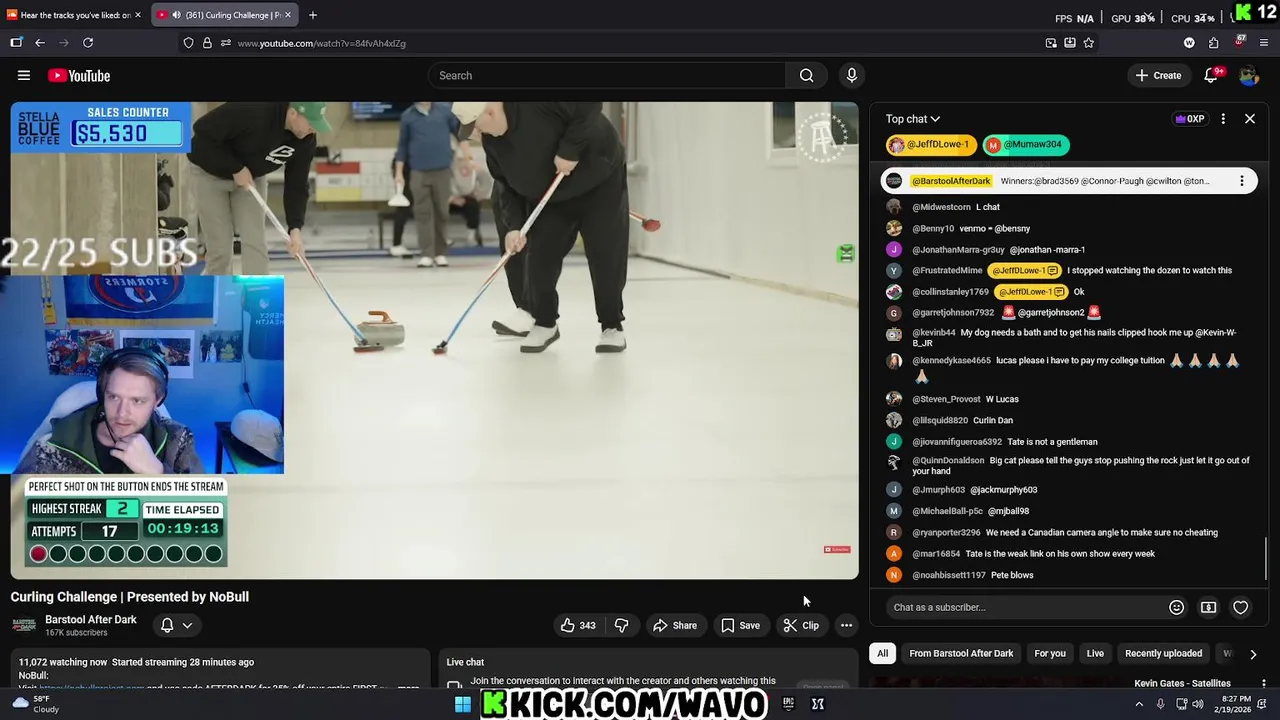Bookmark this page with the star
The image size is (1280, 720).
pos(1088,43)
